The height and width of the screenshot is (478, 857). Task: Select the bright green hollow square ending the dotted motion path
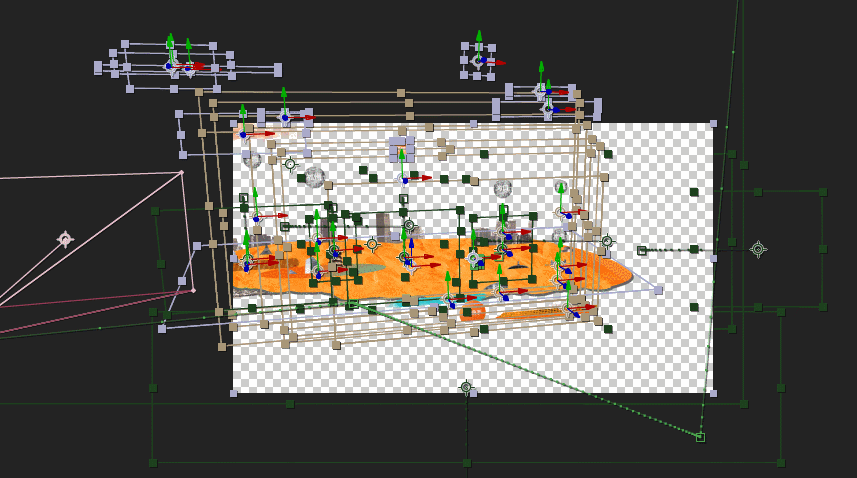[700, 437]
